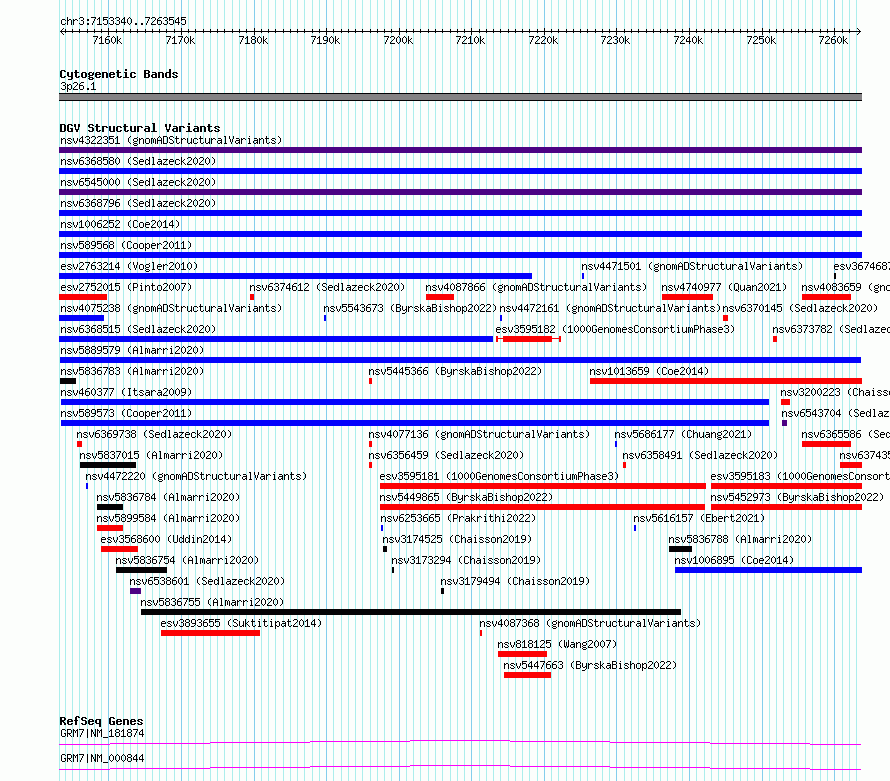Click the 7210k mark on the ruler

click(x=471, y=40)
